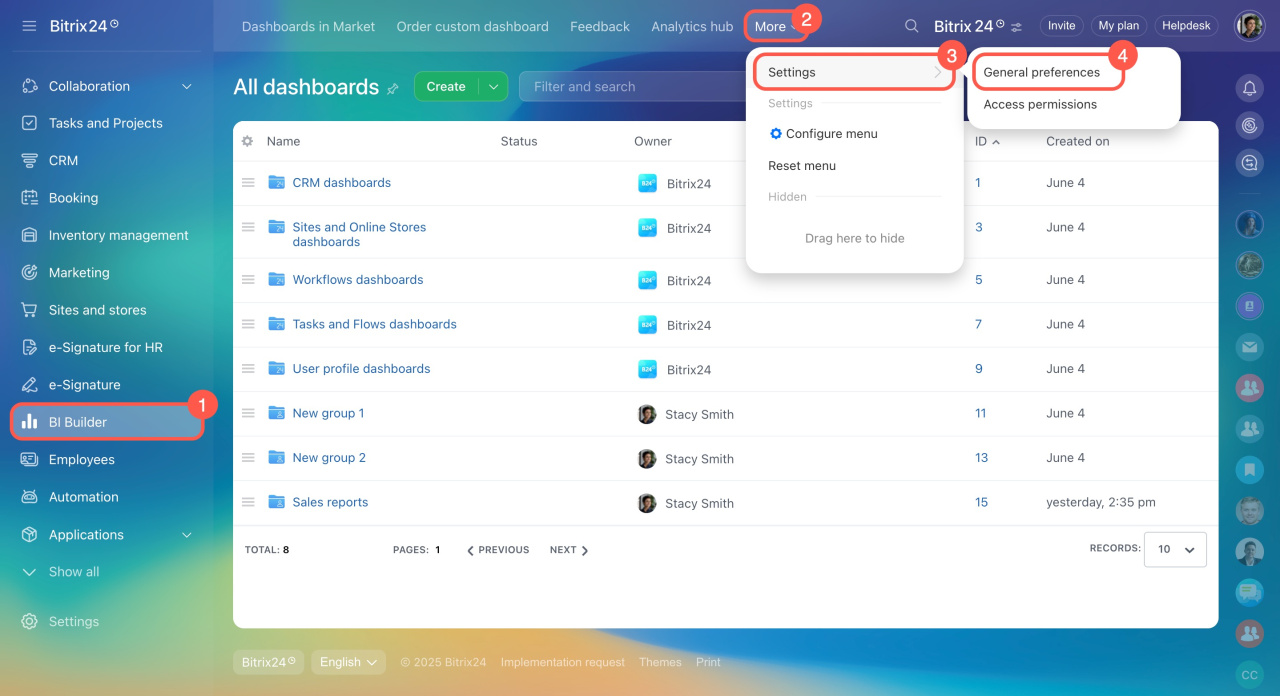
Task: Click the Settings gear icon in sidebar
Action: click(x=30, y=621)
